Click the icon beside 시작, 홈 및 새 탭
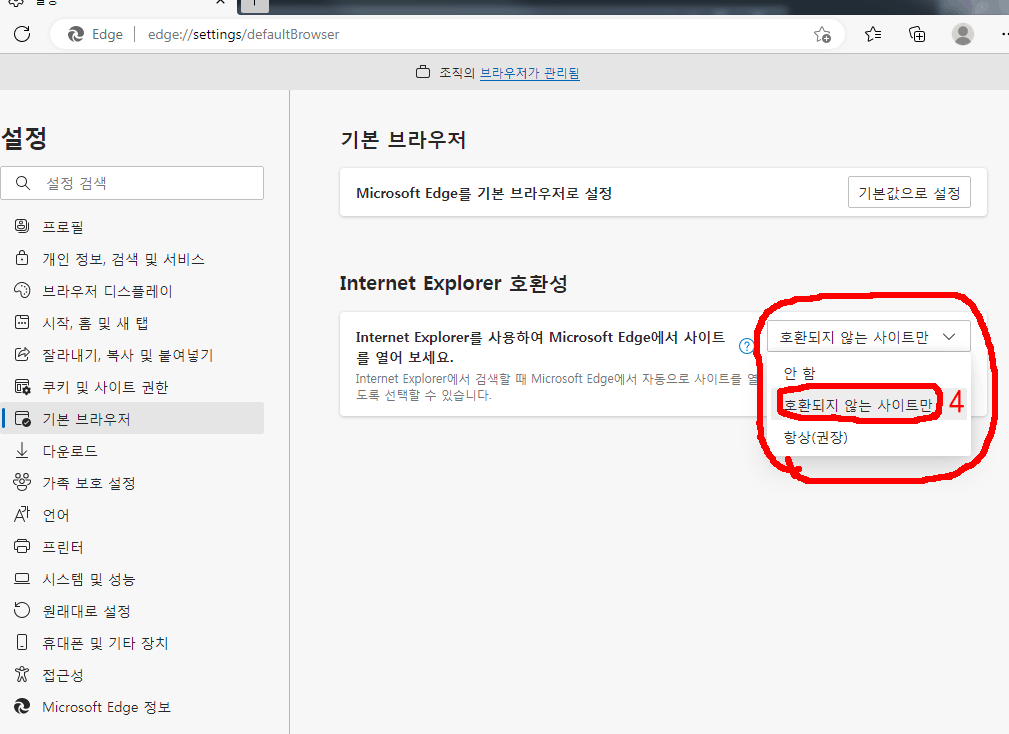The width and height of the screenshot is (1009, 734). coord(22,322)
